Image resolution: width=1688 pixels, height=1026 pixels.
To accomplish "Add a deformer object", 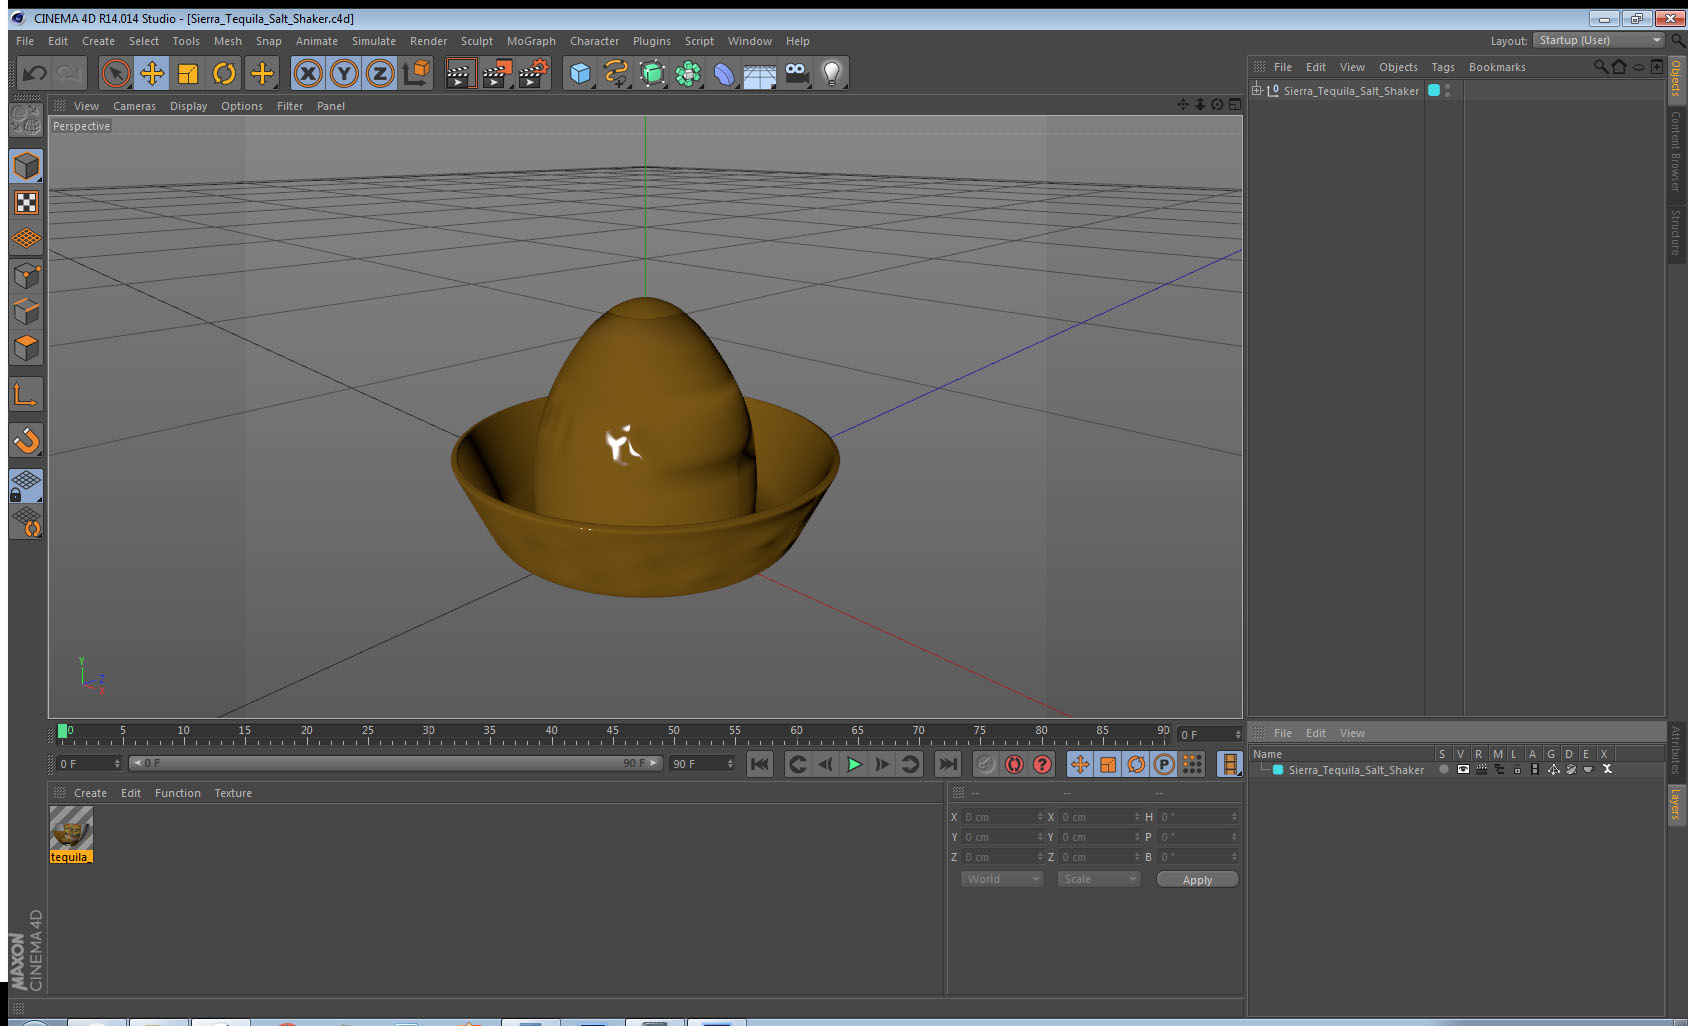I will click(x=724, y=73).
